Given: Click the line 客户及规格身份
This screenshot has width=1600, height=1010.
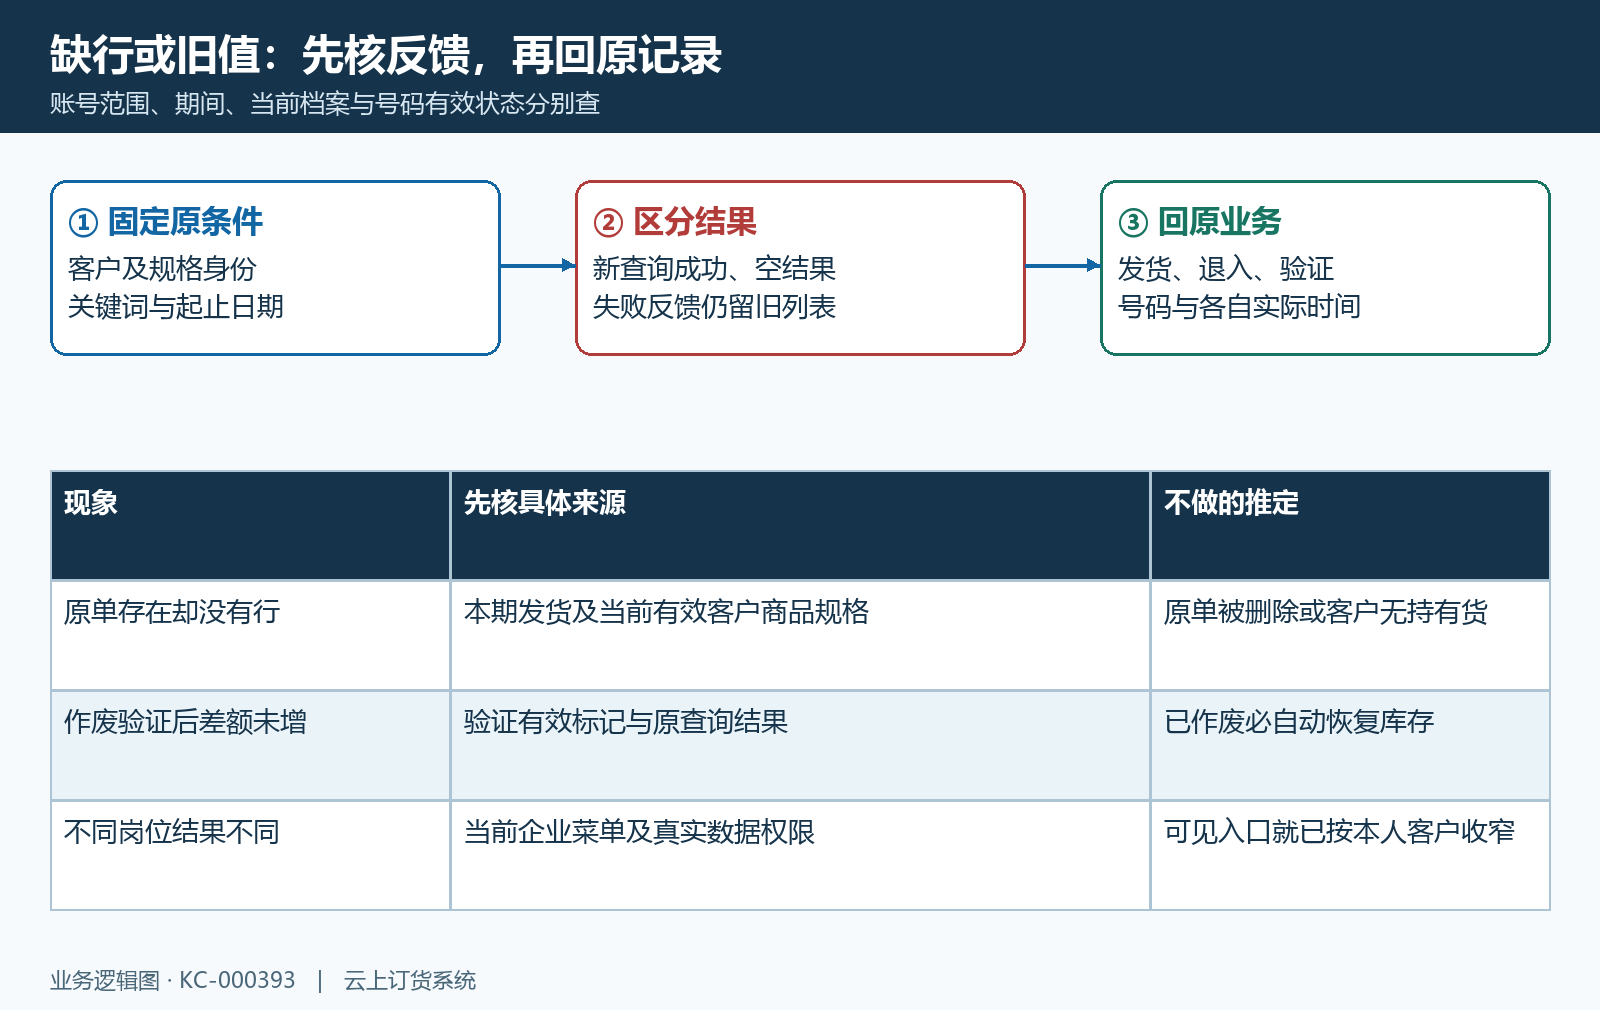Looking at the screenshot, I should click(162, 268).
